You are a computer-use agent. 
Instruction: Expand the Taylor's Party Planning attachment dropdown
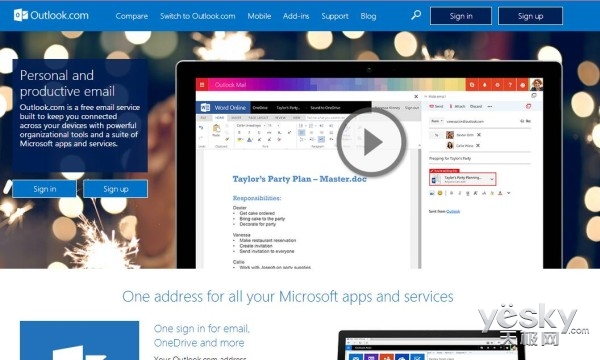(x=492, y=179)
